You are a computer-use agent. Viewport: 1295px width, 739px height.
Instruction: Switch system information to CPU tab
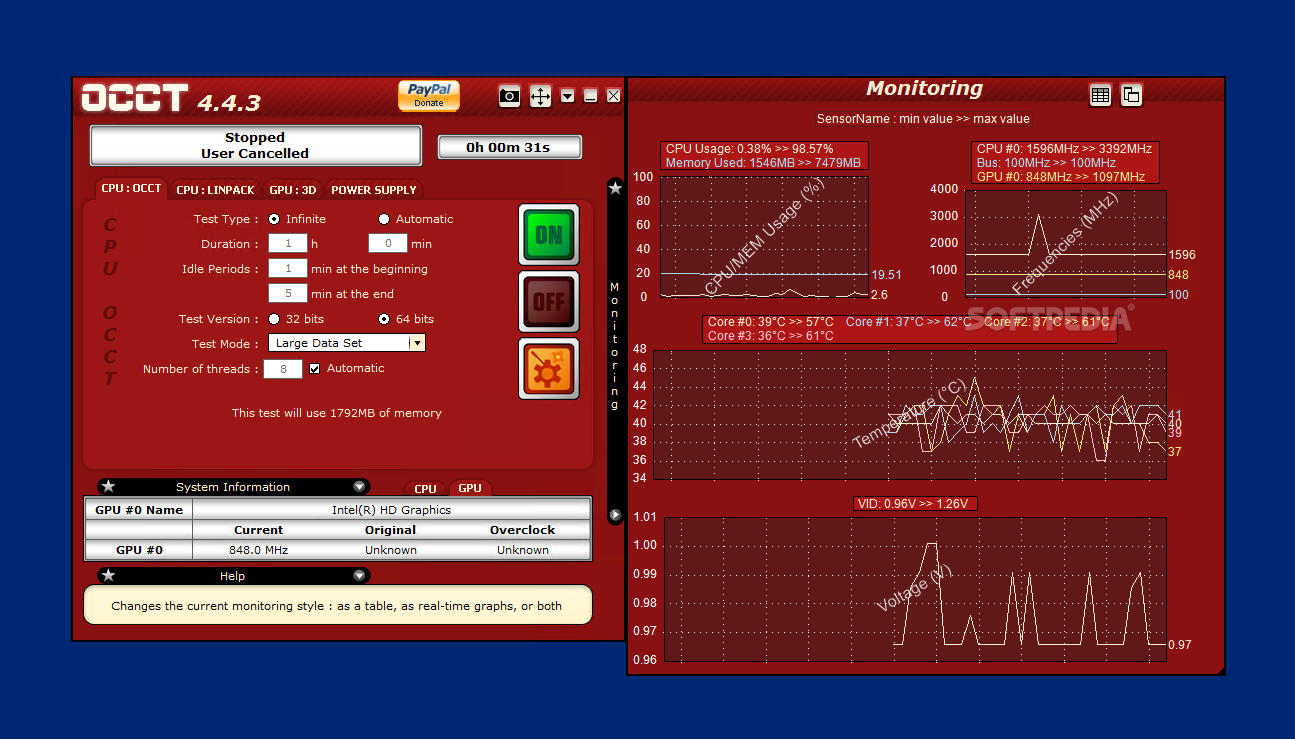pyautogui.click(x=426, y=489)
